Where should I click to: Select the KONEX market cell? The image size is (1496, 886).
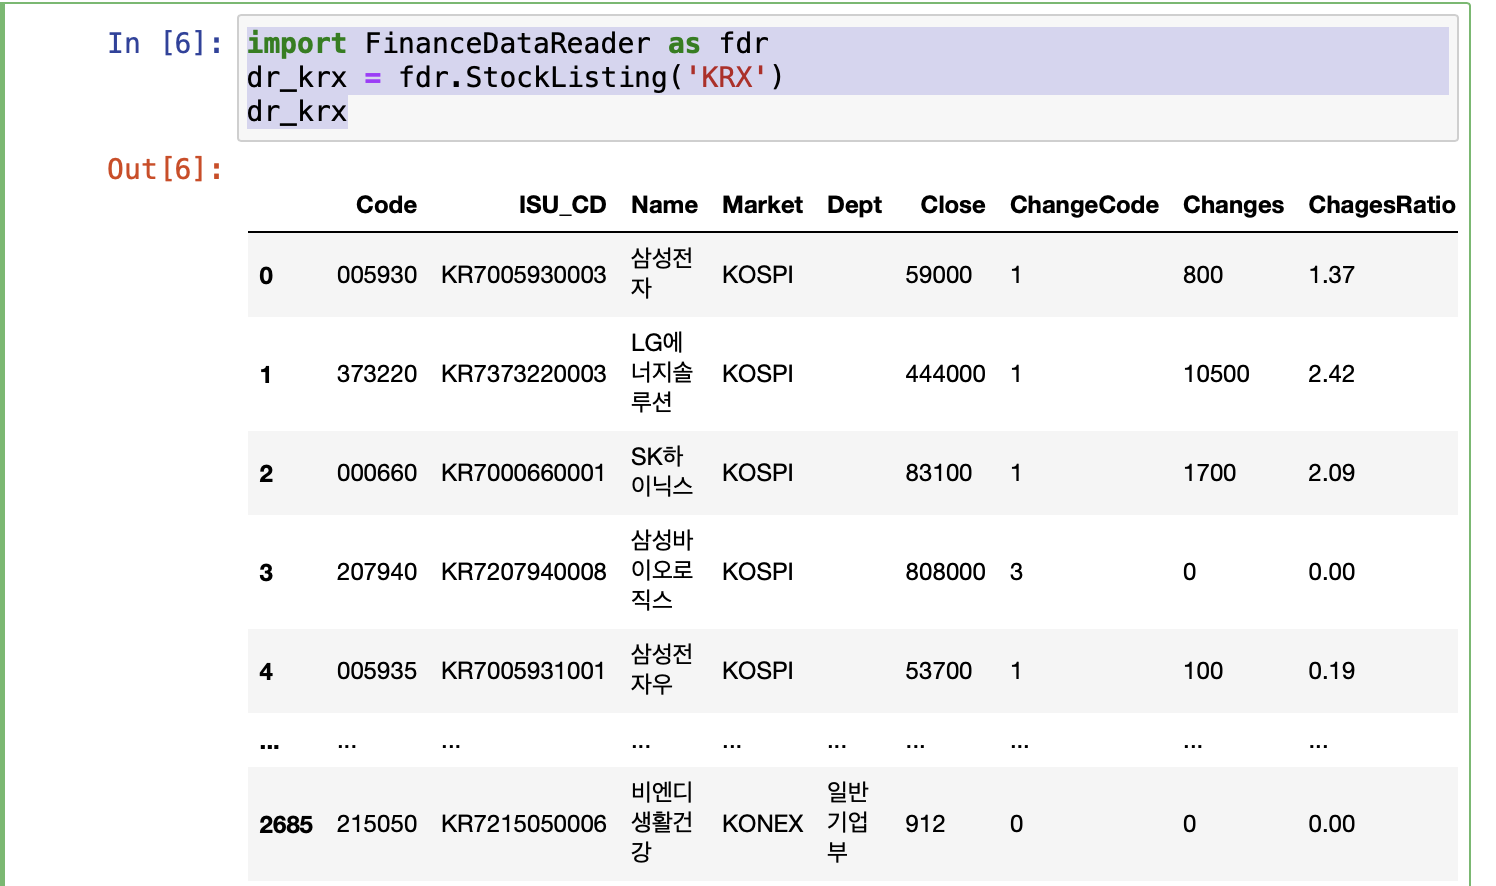[x=762, y=824]
